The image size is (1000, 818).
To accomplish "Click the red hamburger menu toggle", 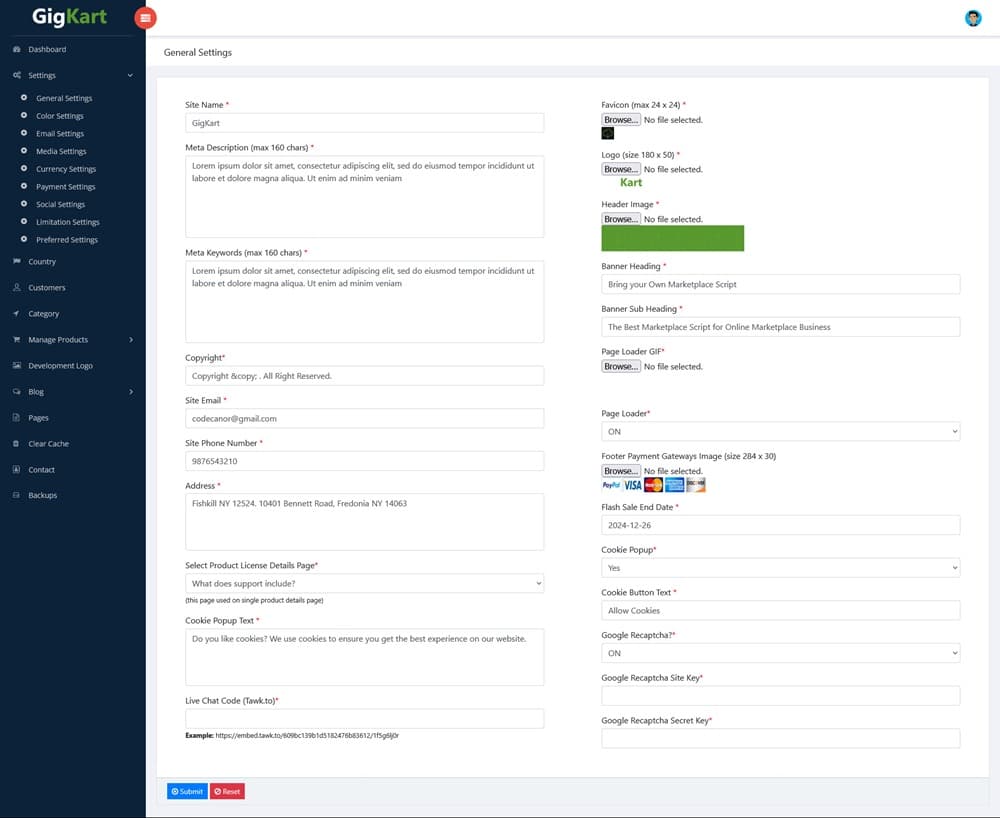I will (x=146, y=17).
